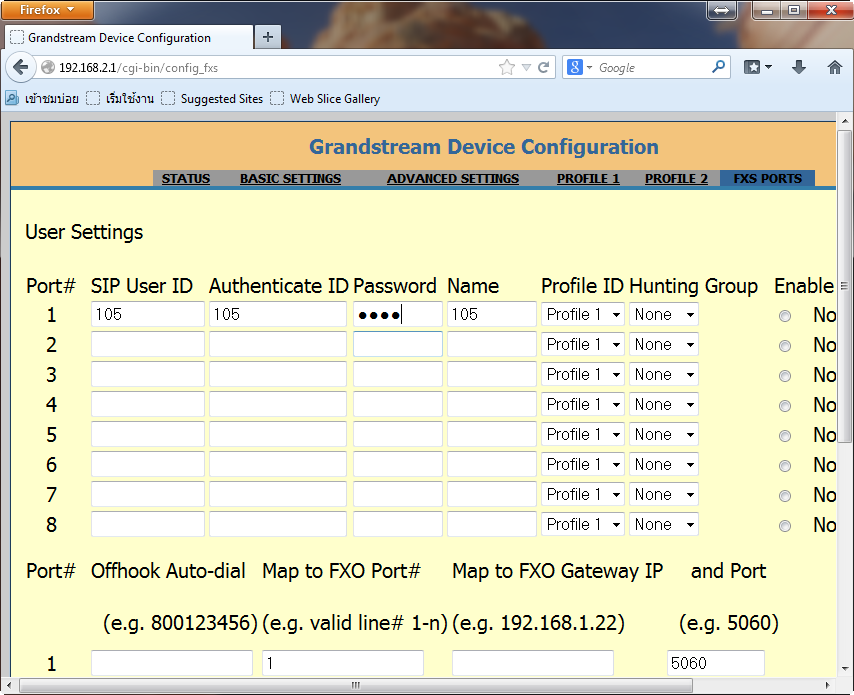This screenshot has height=695, width=854.
Task: Open the ADVANCED SETTINGS page
Action: (453, 179)
